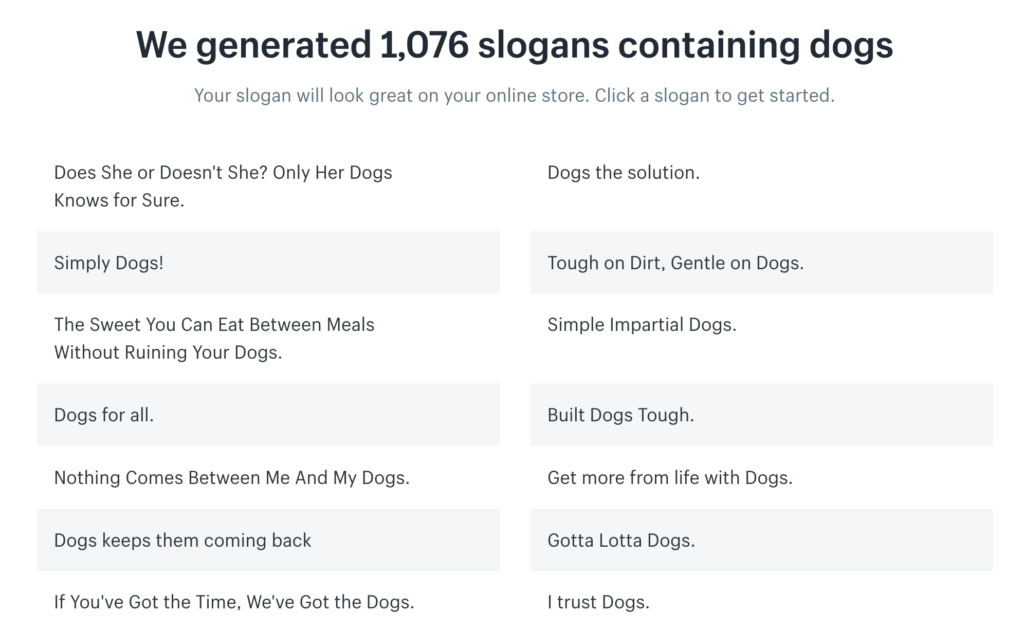Image resolution: width=1024 pixels, height=632 pixels.
Task: Click the shaded 'Dogs for all.' row
Action: 268,414
